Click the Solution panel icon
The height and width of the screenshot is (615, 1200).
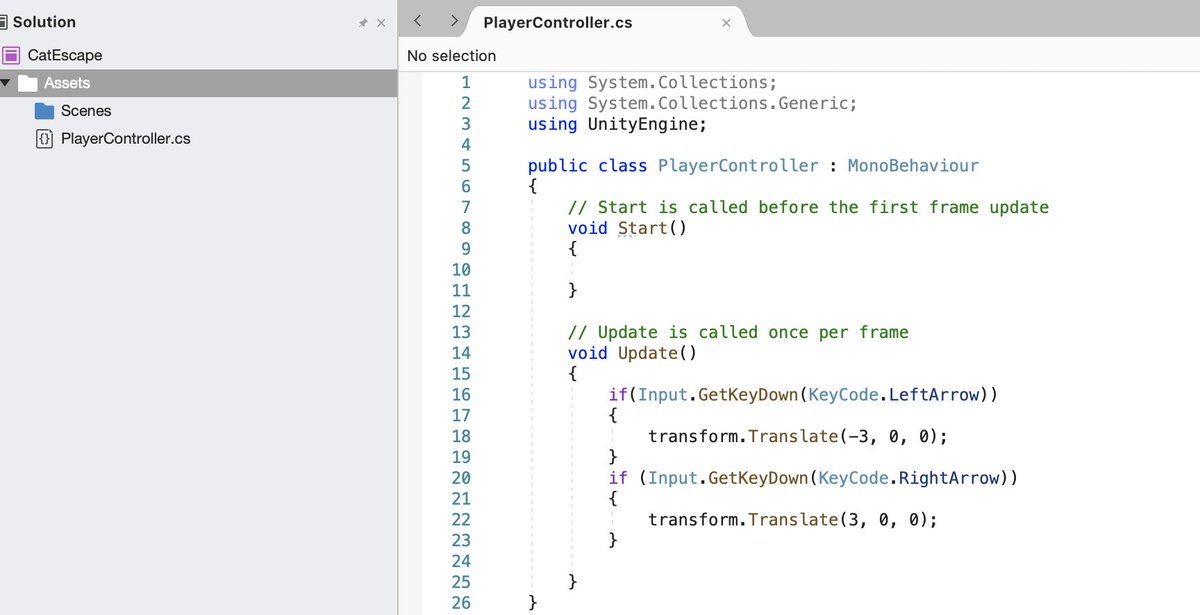pyautogui.click(x=4, y=22)
